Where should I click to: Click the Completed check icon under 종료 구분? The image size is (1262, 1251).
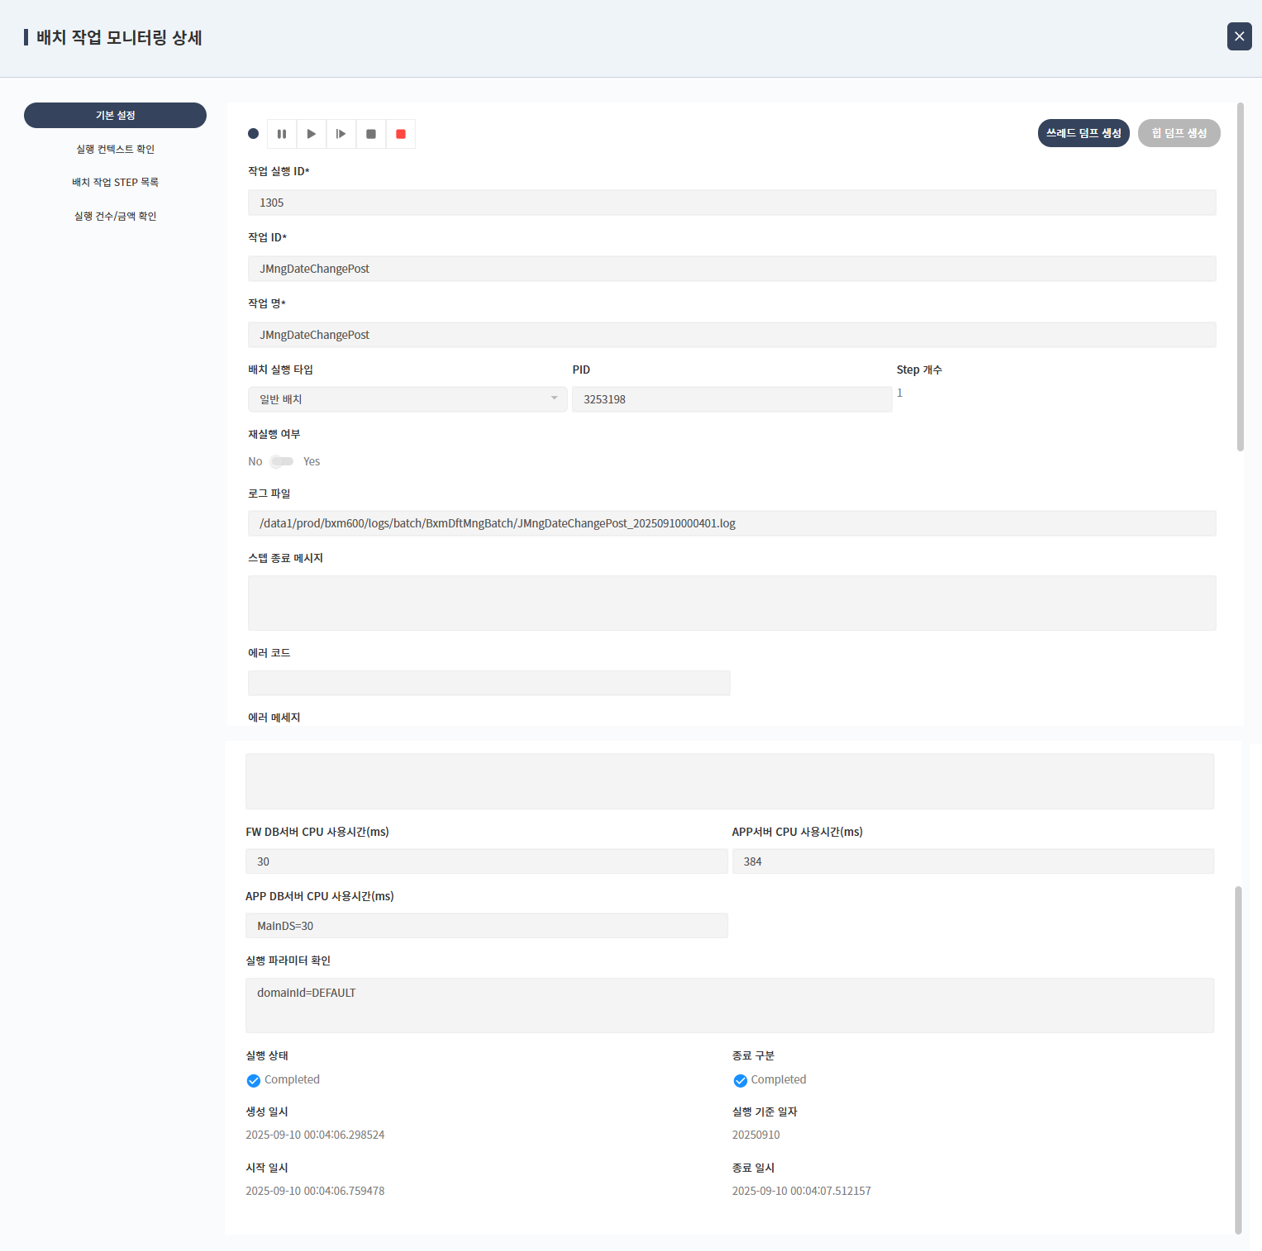pos(740,1081)
